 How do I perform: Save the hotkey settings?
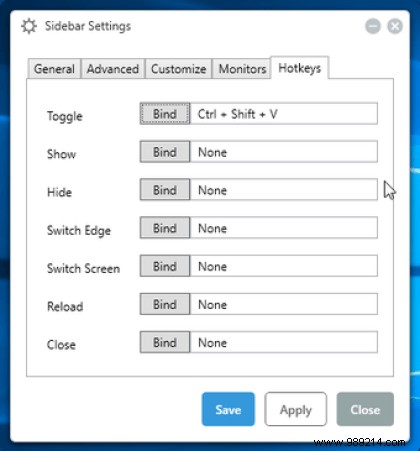(x=228, y=409)
